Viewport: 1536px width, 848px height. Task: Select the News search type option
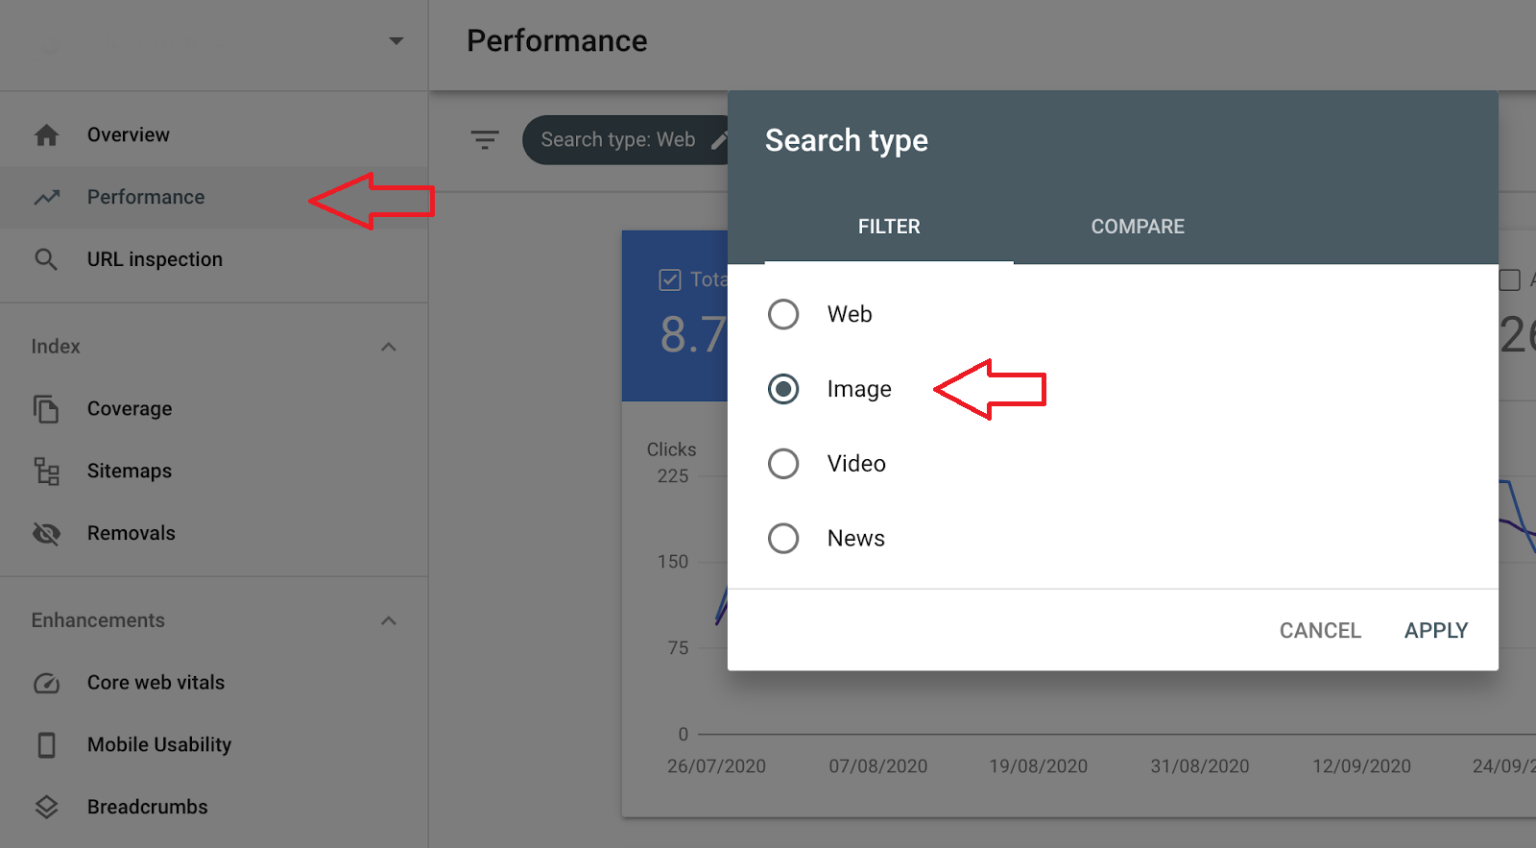[783, 538]
